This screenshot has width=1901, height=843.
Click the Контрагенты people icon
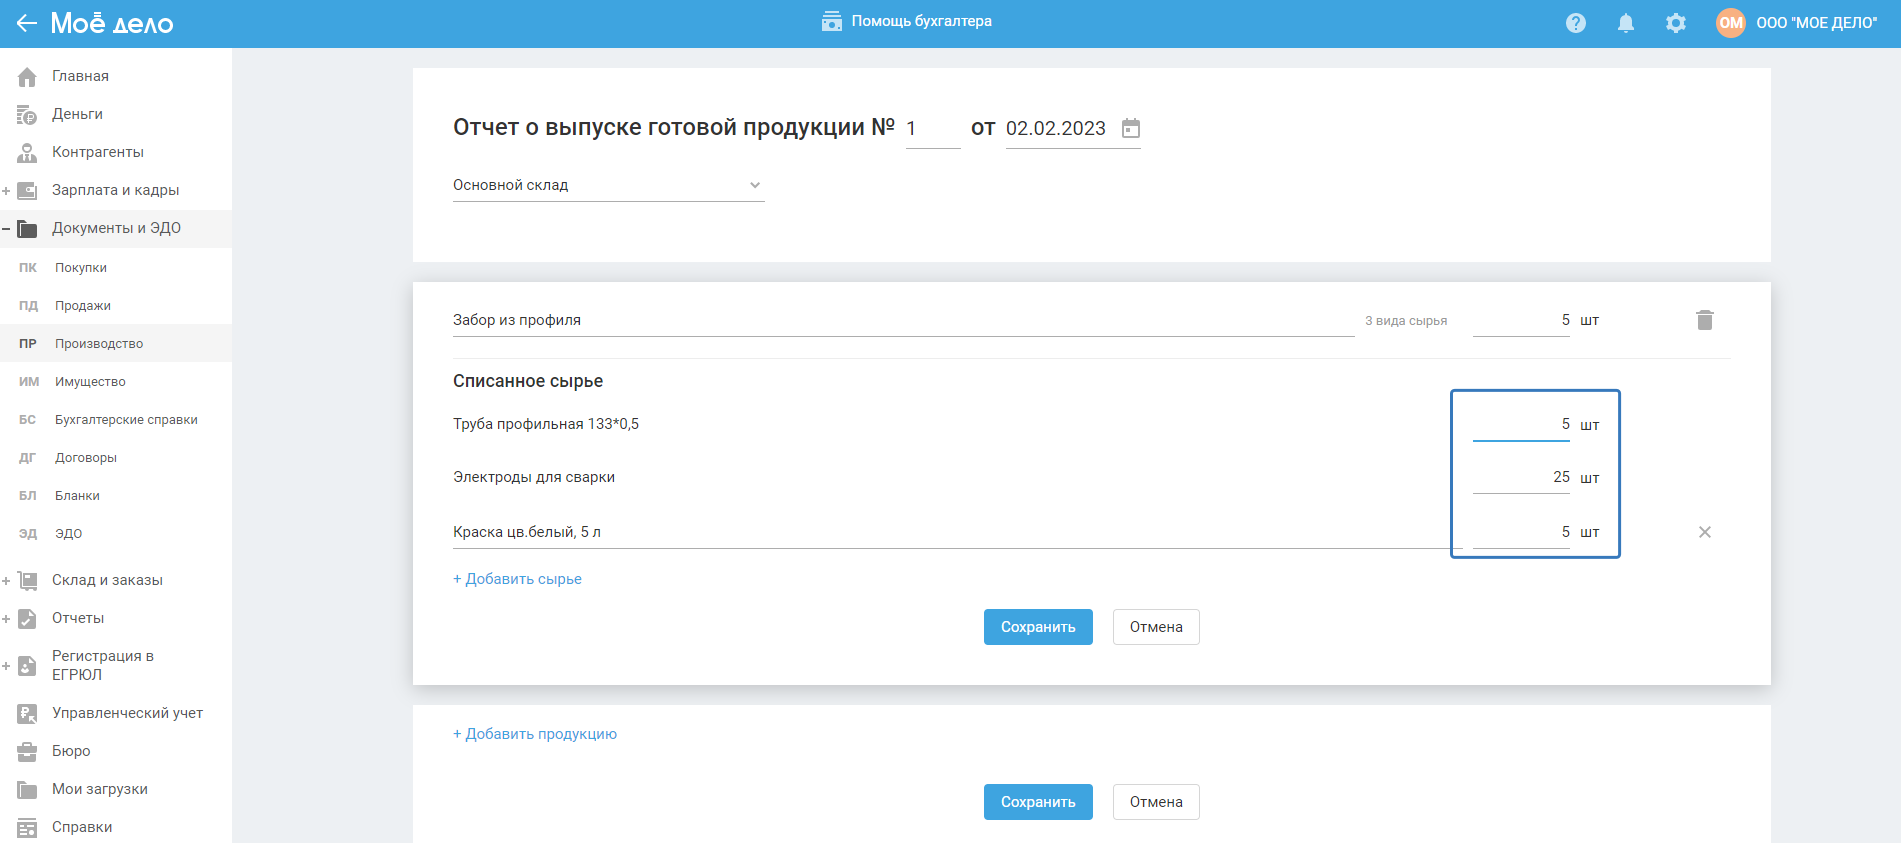click(27, 152)
